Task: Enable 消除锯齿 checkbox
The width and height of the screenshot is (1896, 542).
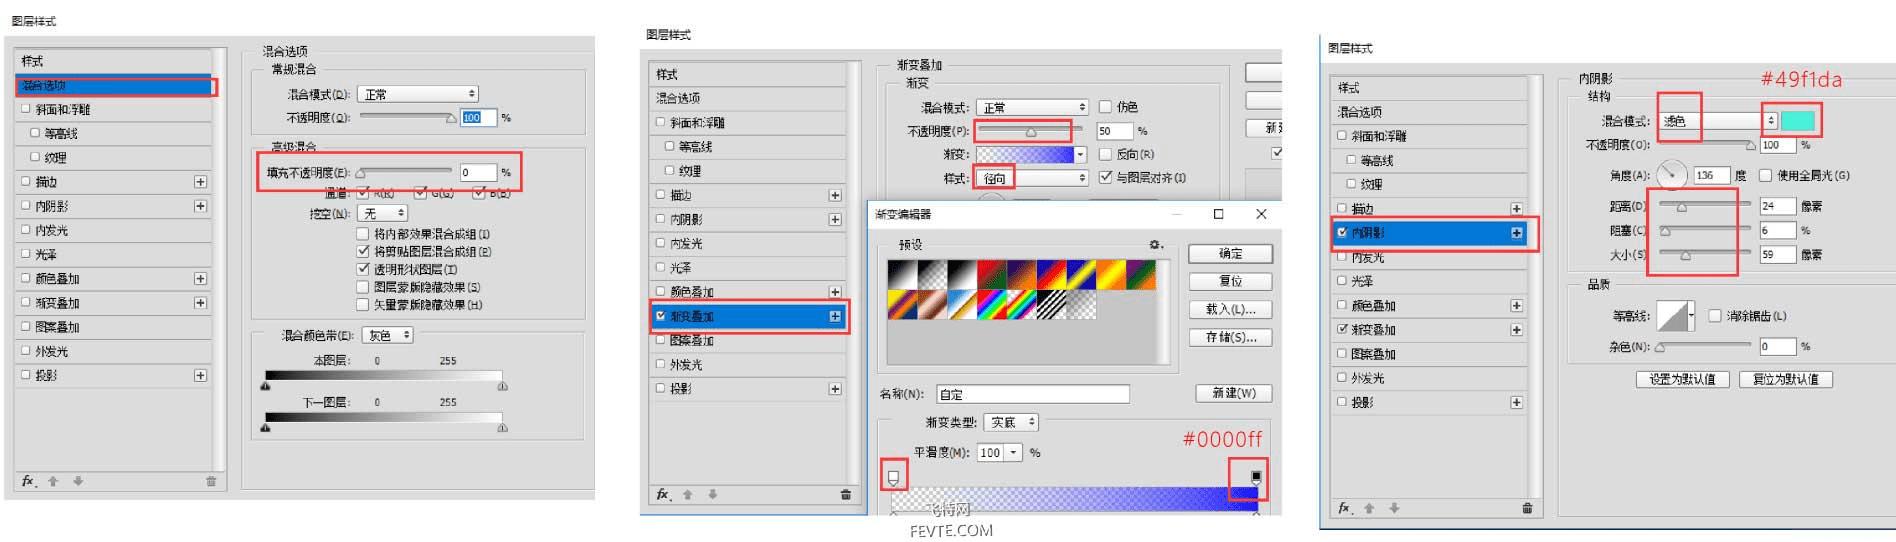Action: pyautogui.click(x=1714, y=316)
